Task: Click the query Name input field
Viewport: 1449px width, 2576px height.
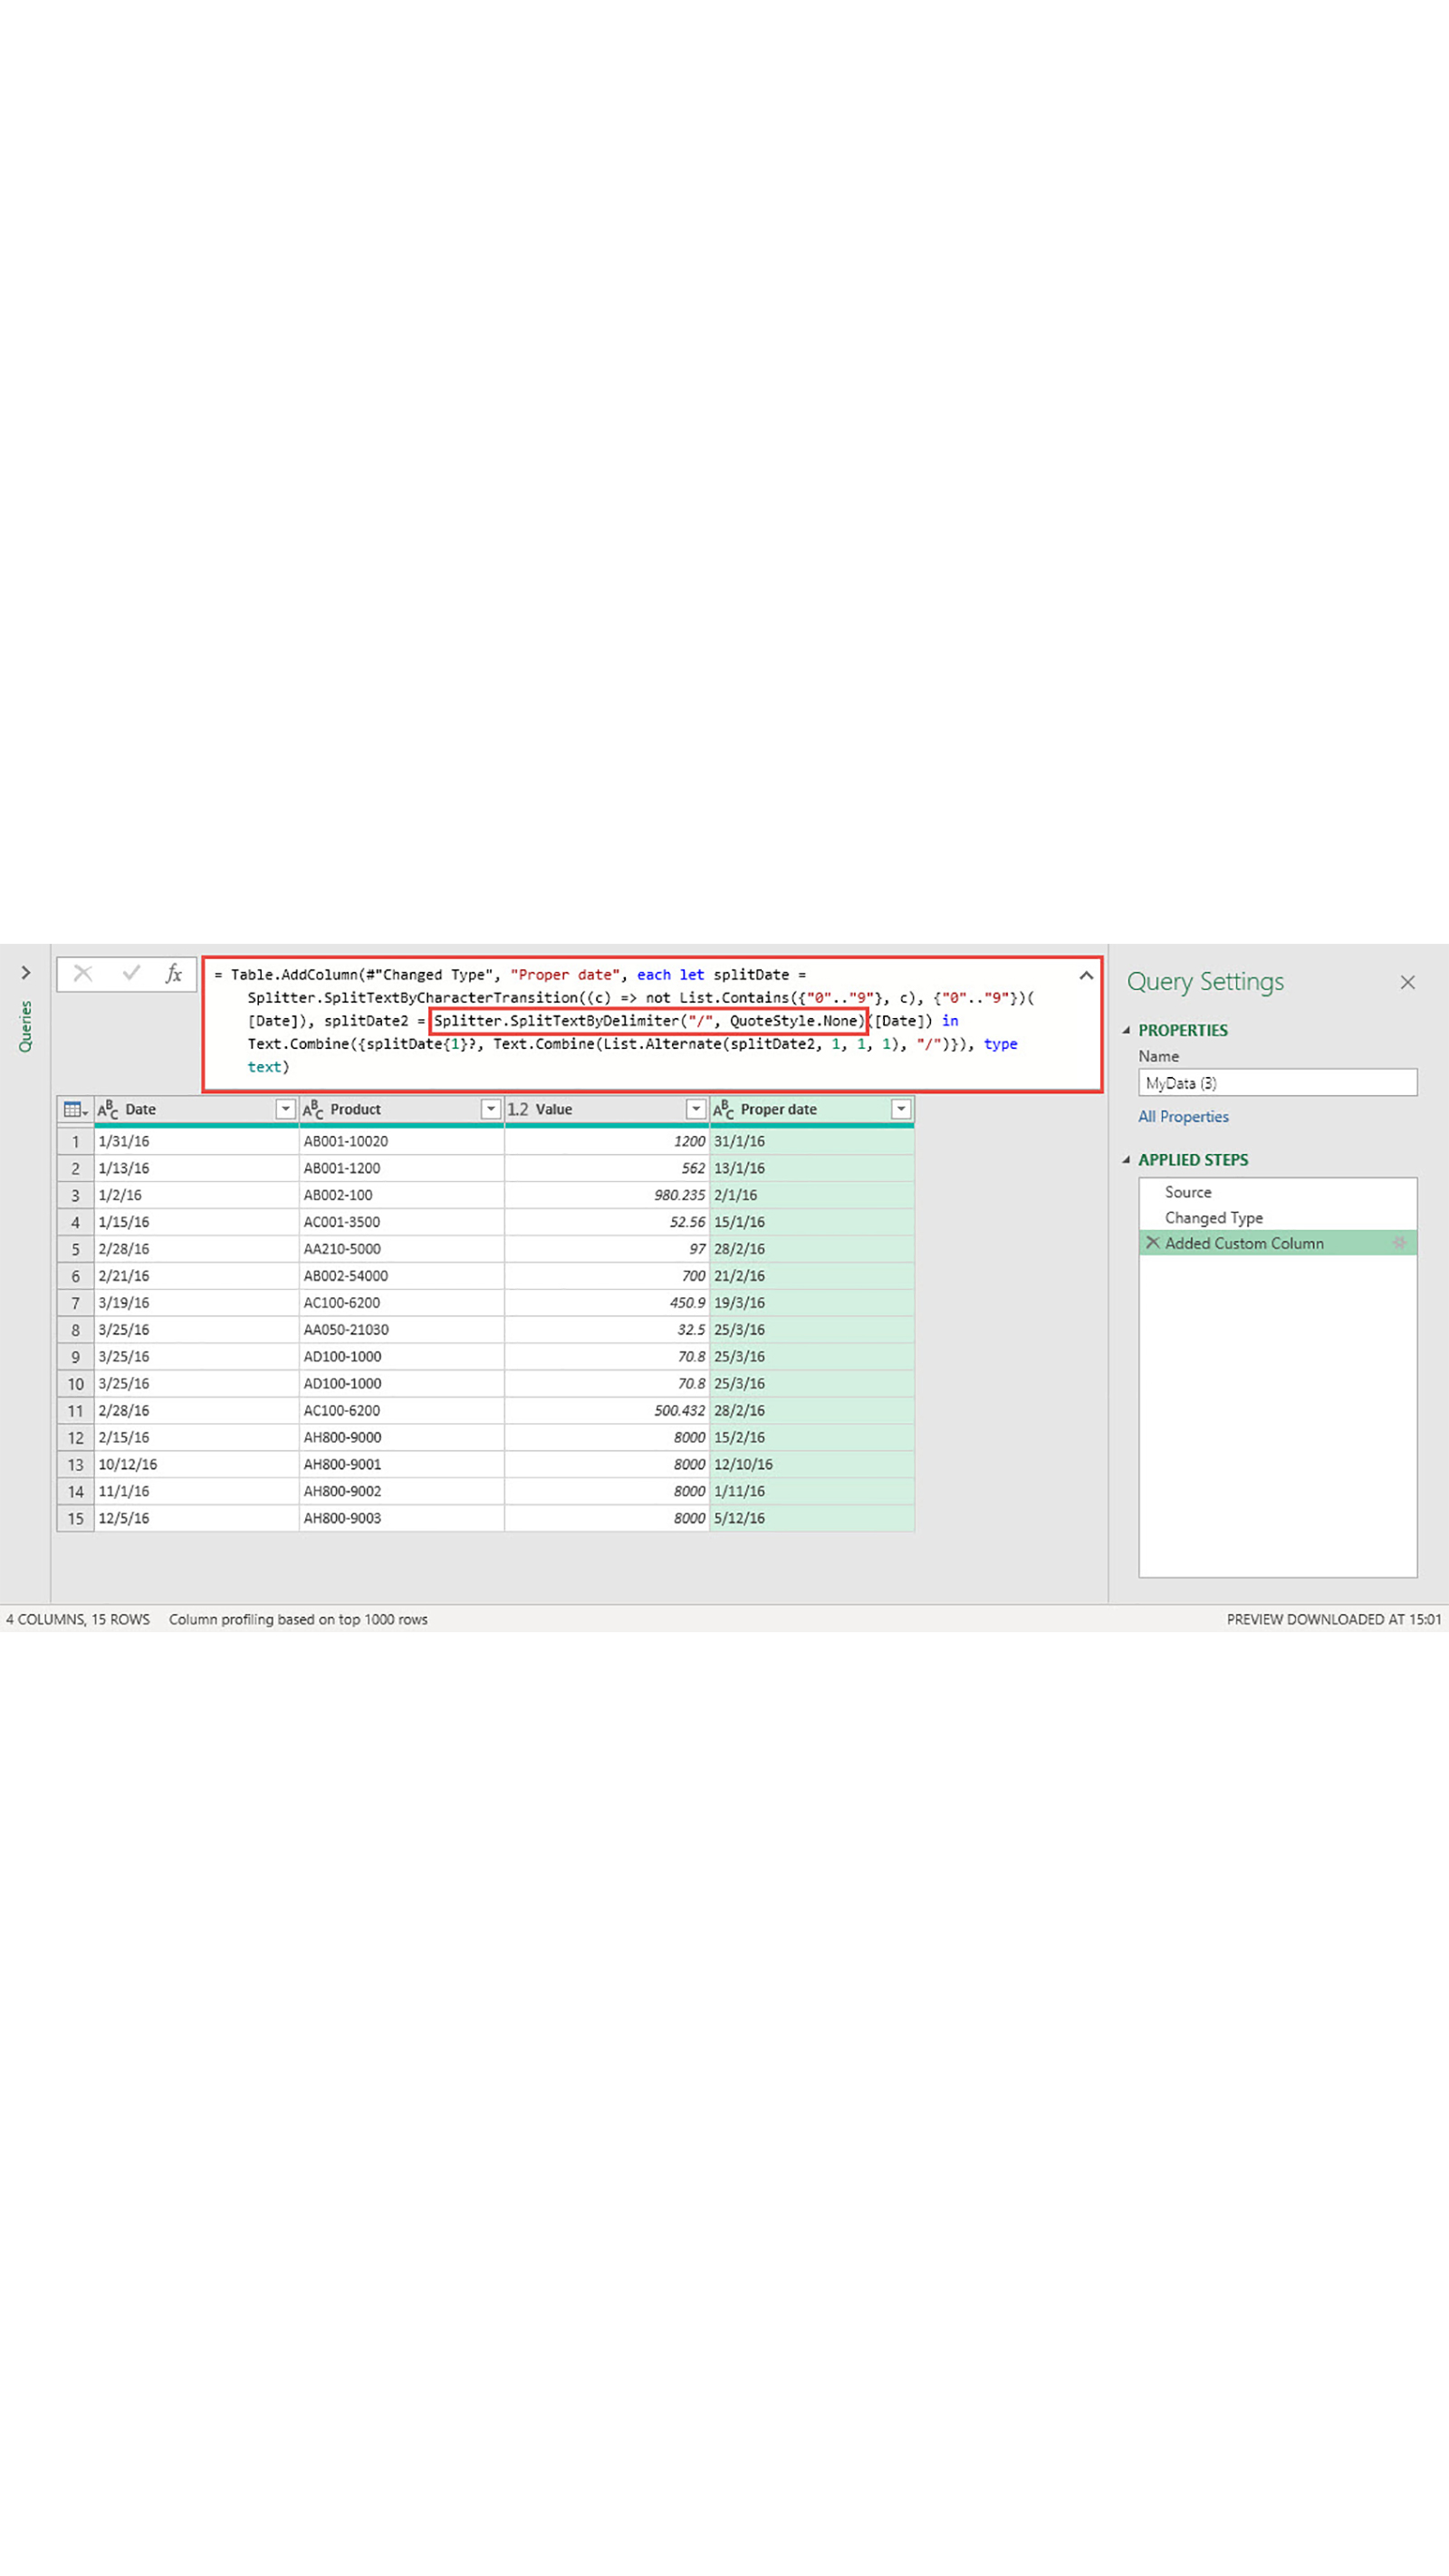Action: tap(1277, 1083)
